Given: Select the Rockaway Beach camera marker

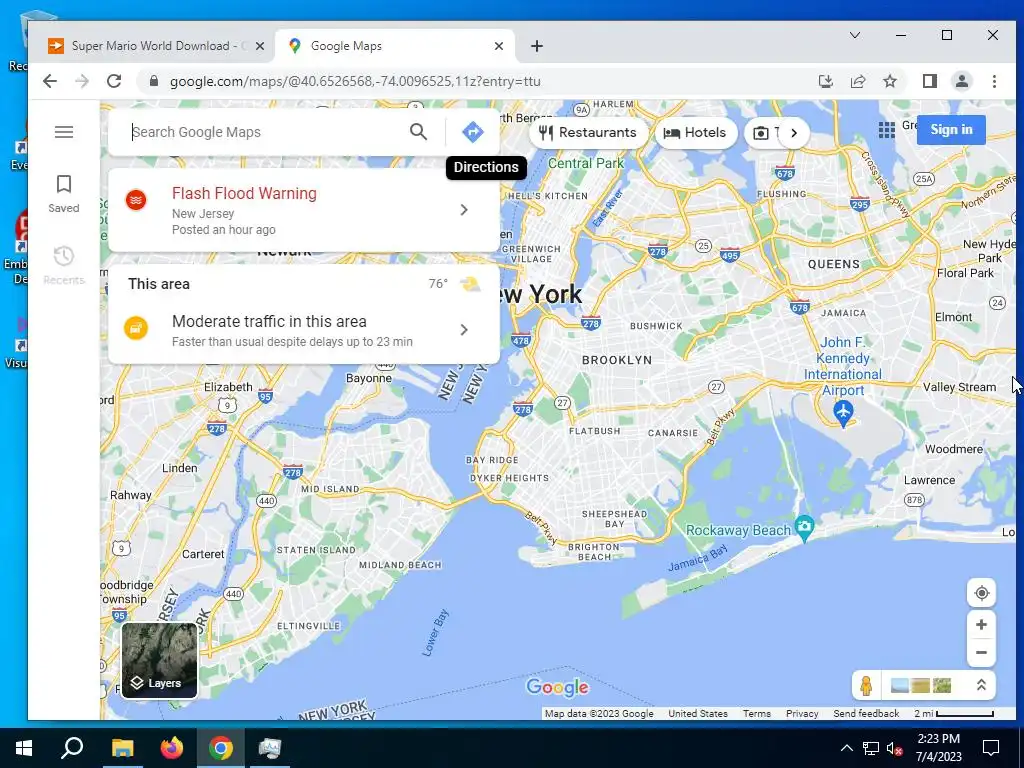Looking at the screenshot, I should click(805, 528).
